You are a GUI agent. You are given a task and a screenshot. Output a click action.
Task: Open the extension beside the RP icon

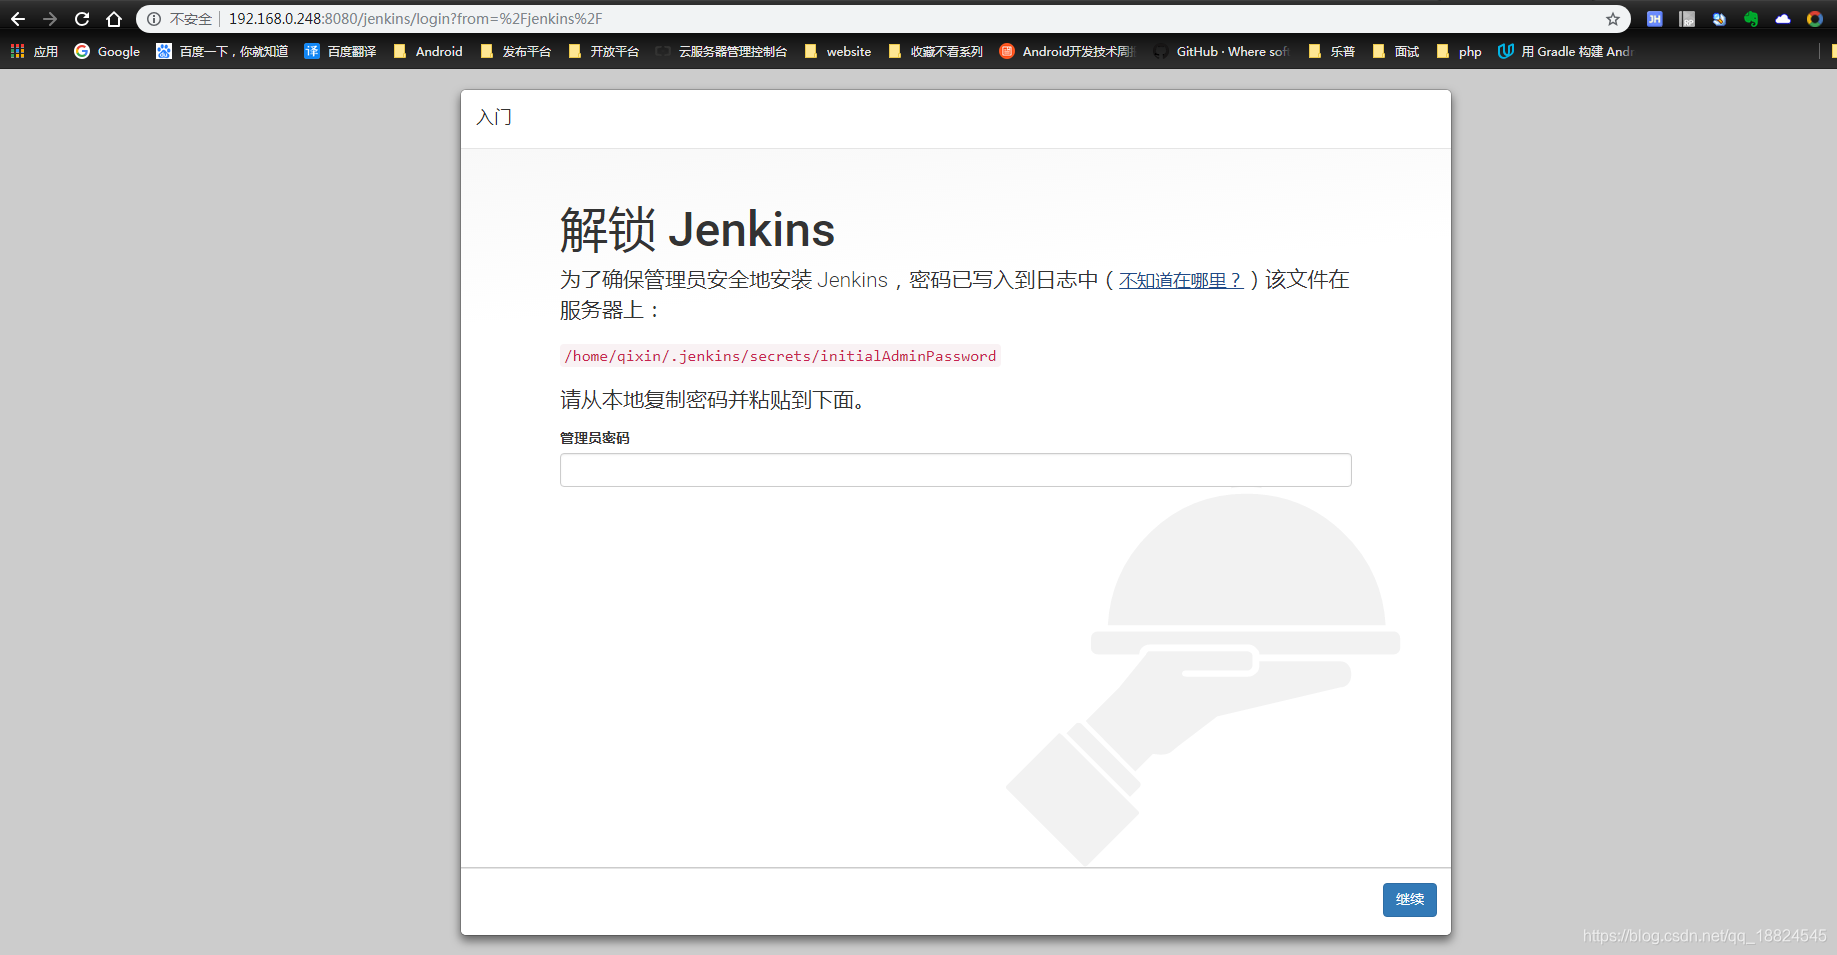click(x=1719, y=19)
